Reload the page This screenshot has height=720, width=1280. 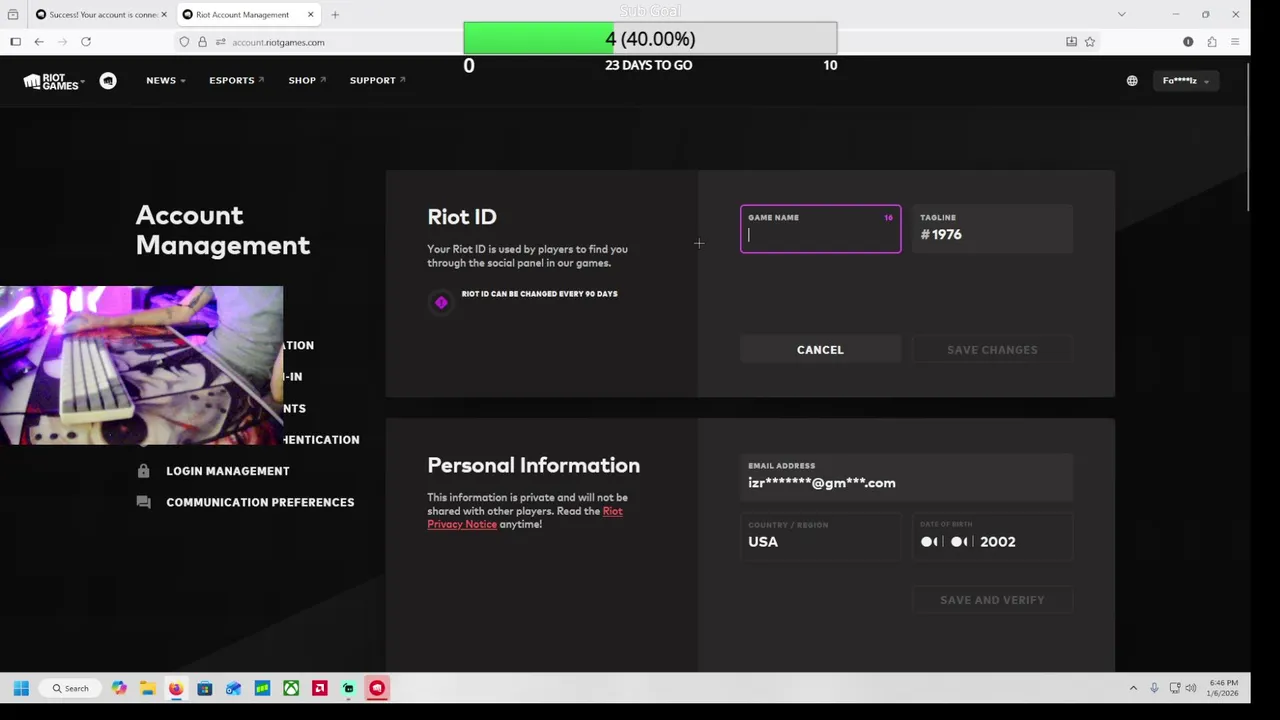coord(86,42)
